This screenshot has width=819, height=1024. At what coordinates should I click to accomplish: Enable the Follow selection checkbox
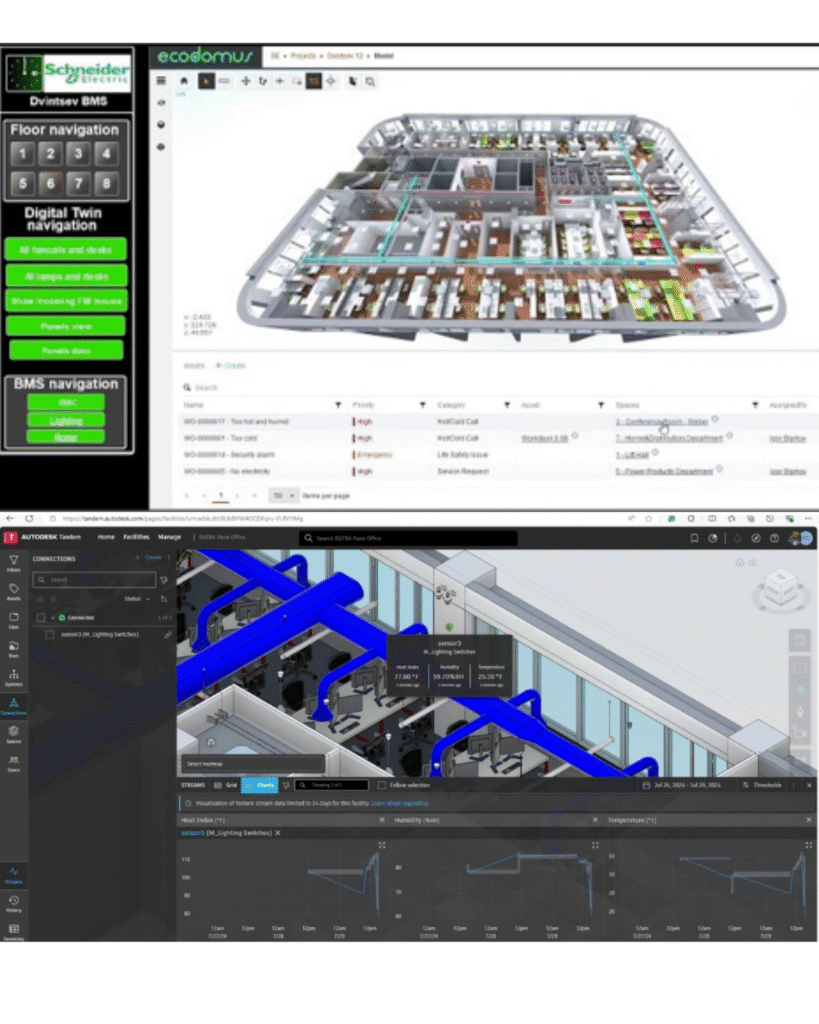point(382,786)
